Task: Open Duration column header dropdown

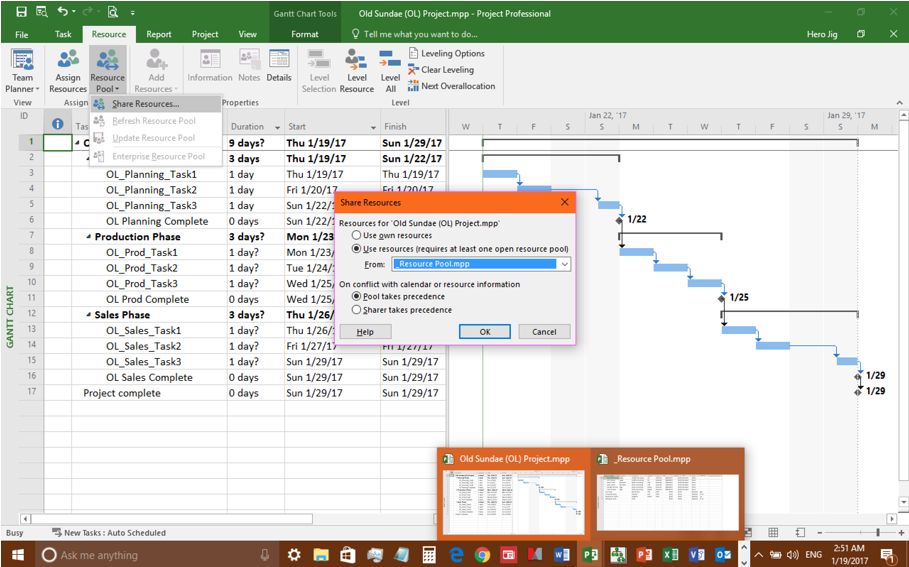Action: pos(278,127)
